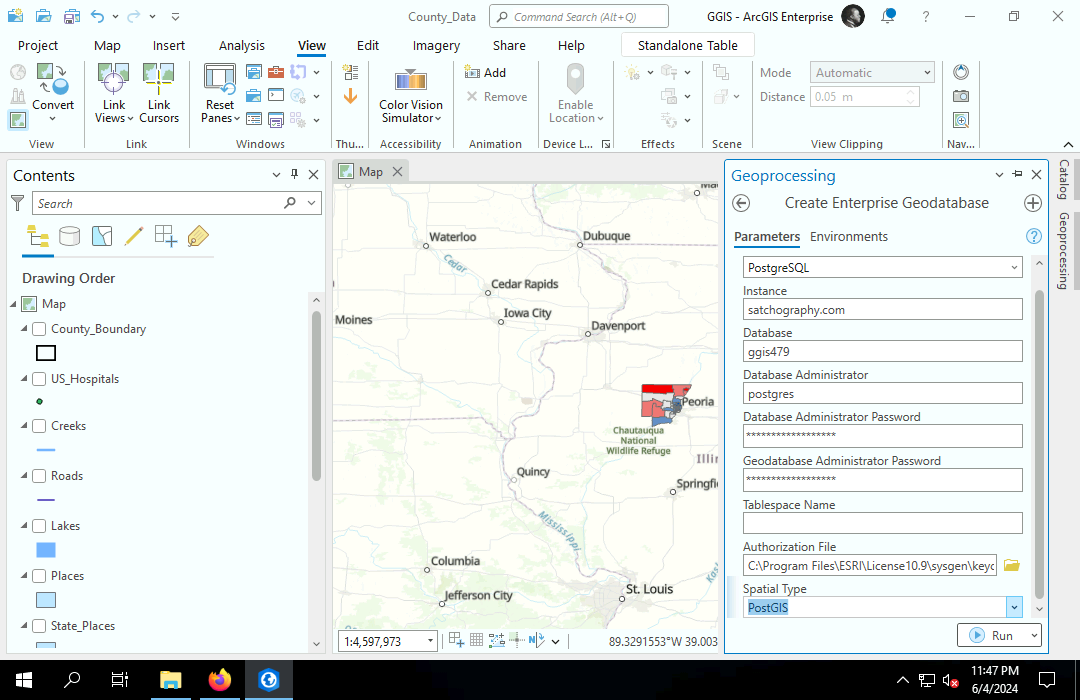Click the Reset Panes icon
The height and width of the screenshot is (700, 1080).
[x=219, y=80]
